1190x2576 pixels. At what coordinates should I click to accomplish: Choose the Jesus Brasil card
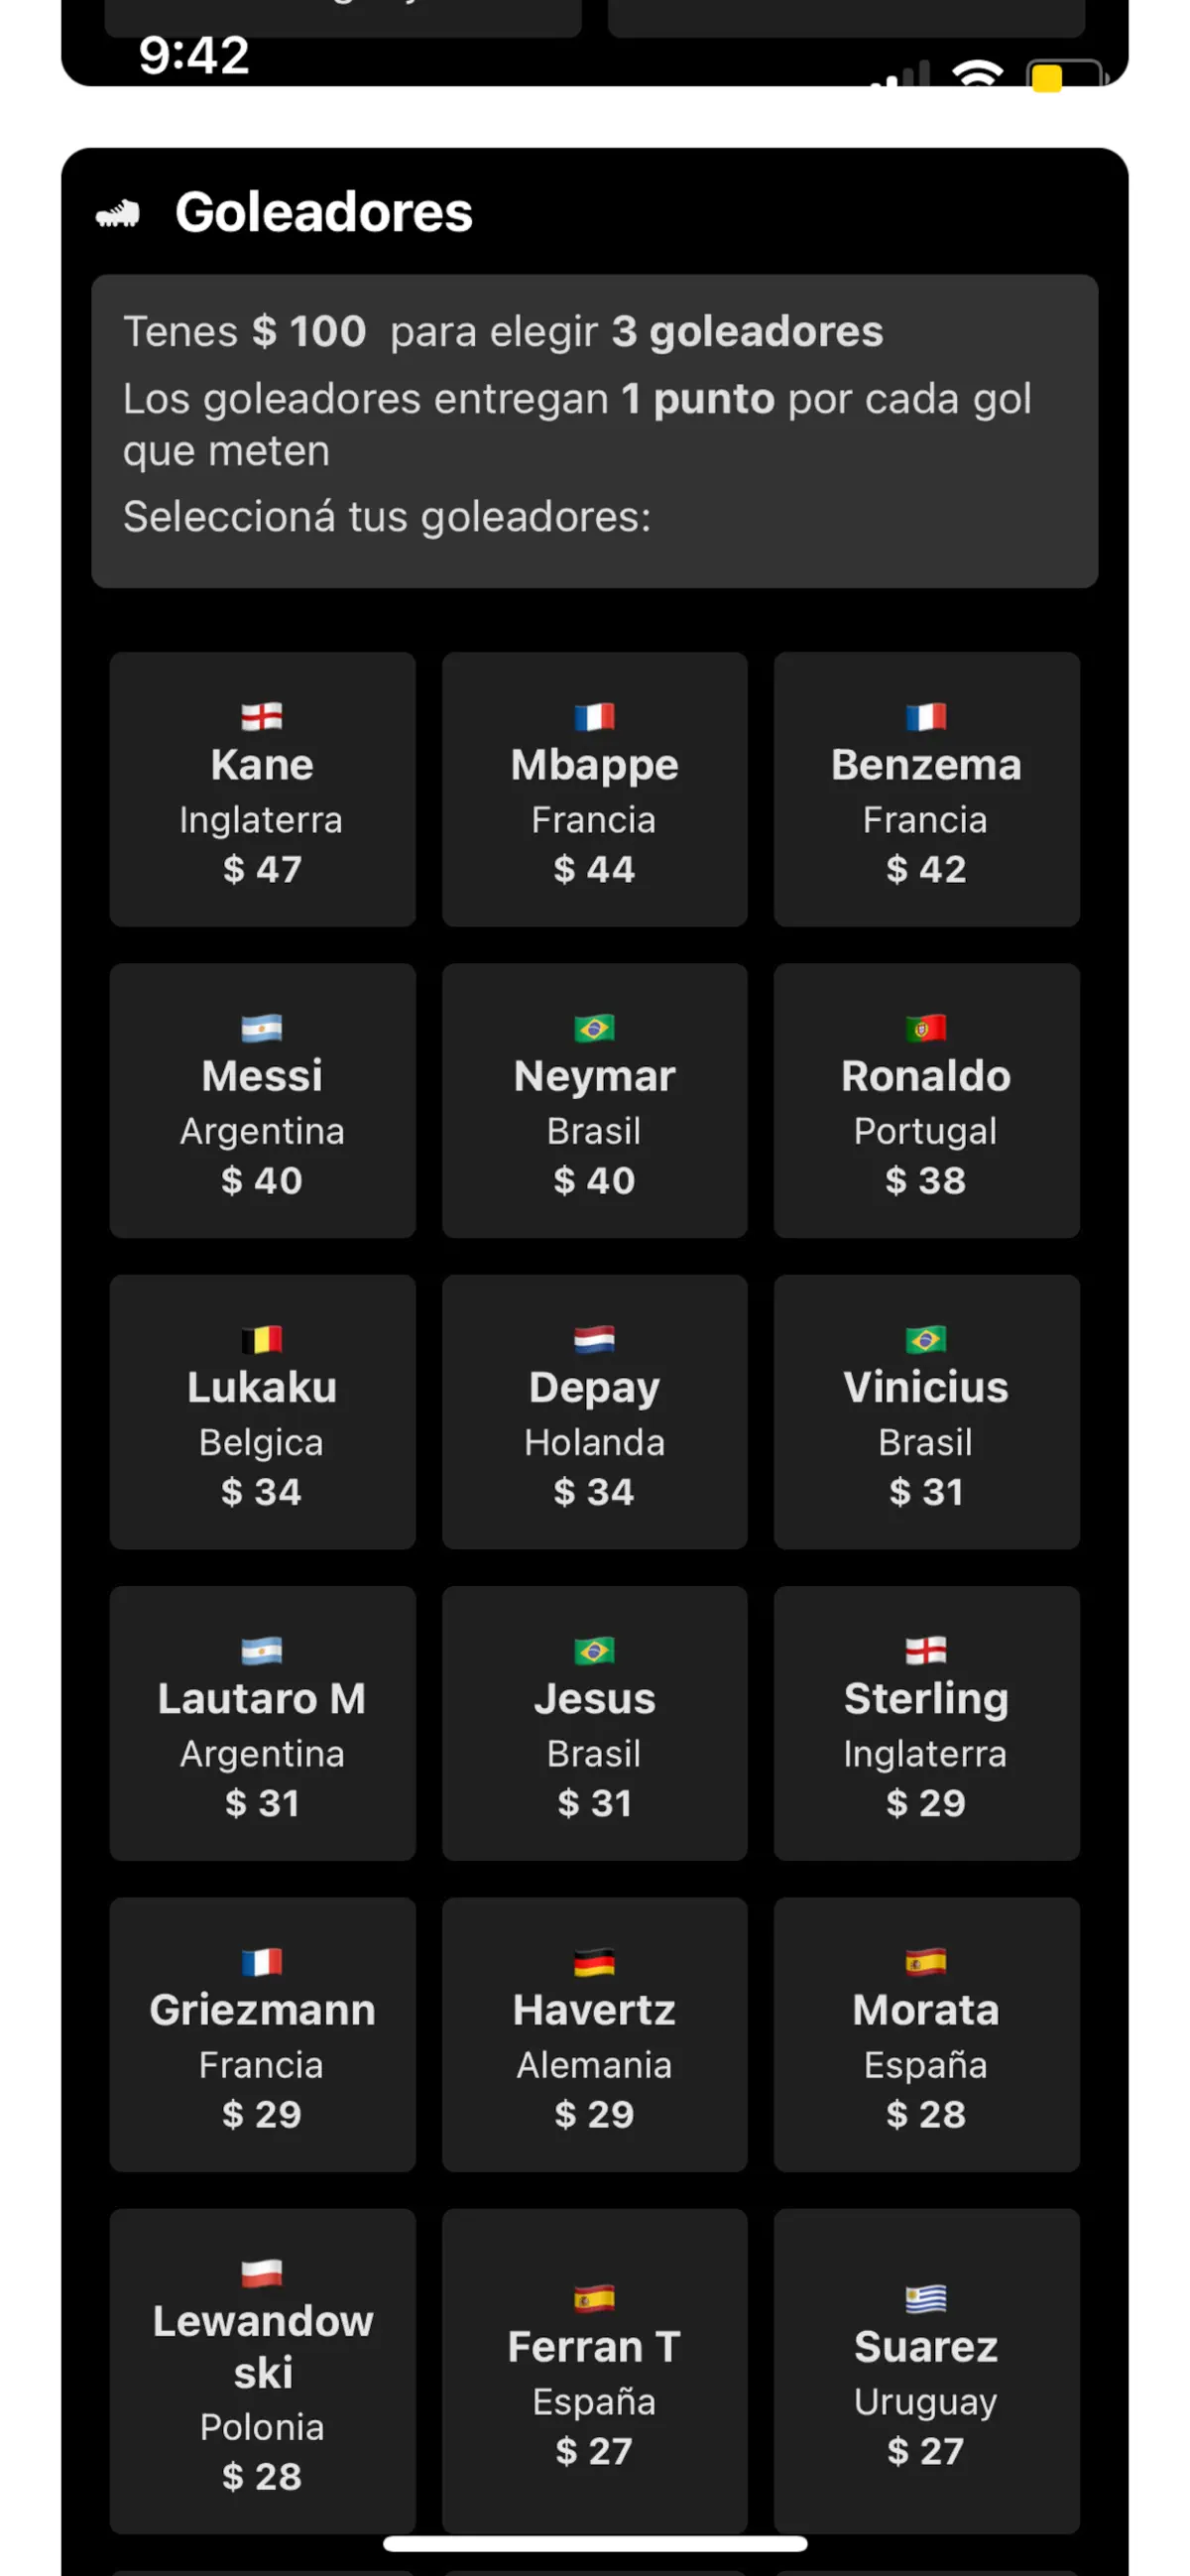(594, 1722)
